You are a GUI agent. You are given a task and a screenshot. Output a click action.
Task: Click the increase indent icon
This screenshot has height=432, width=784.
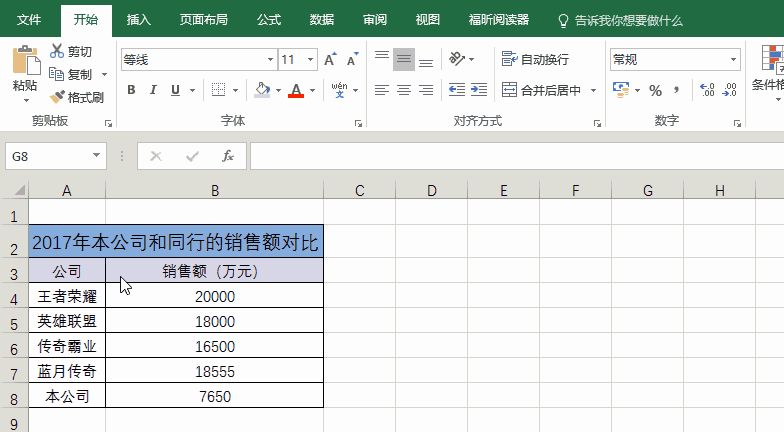(x=478, y=90)
